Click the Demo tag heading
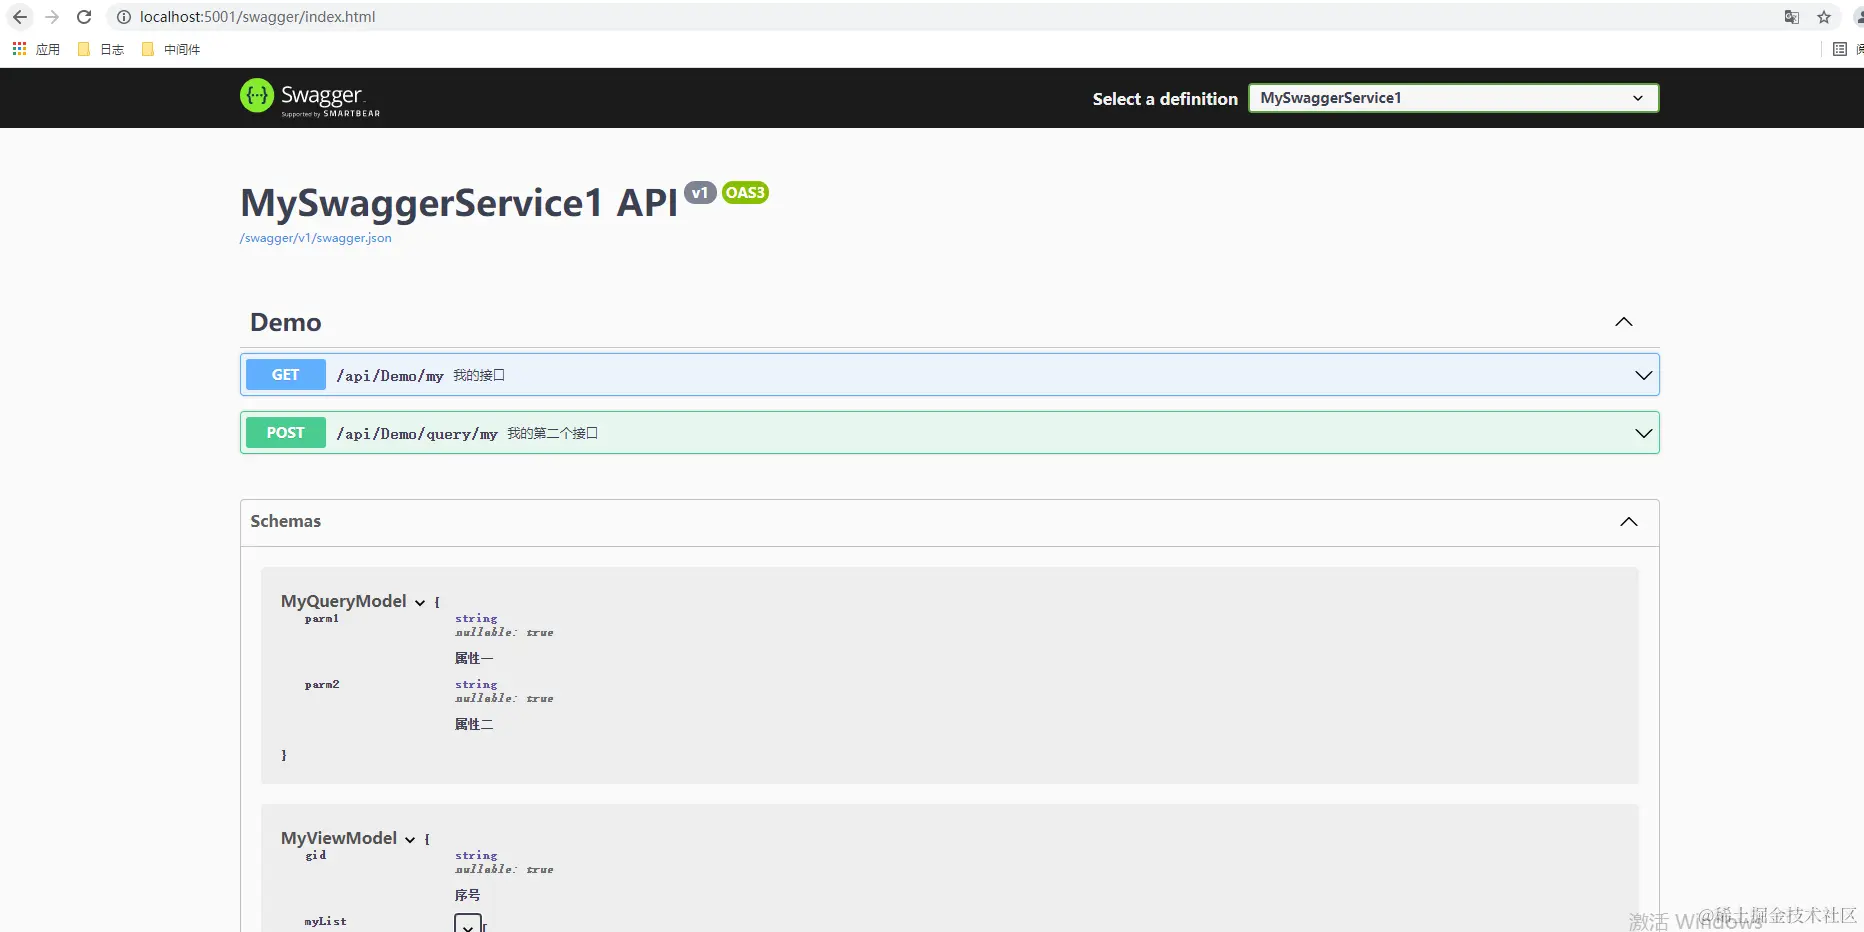The image size is (1864, 932). (x=286, y=322)
